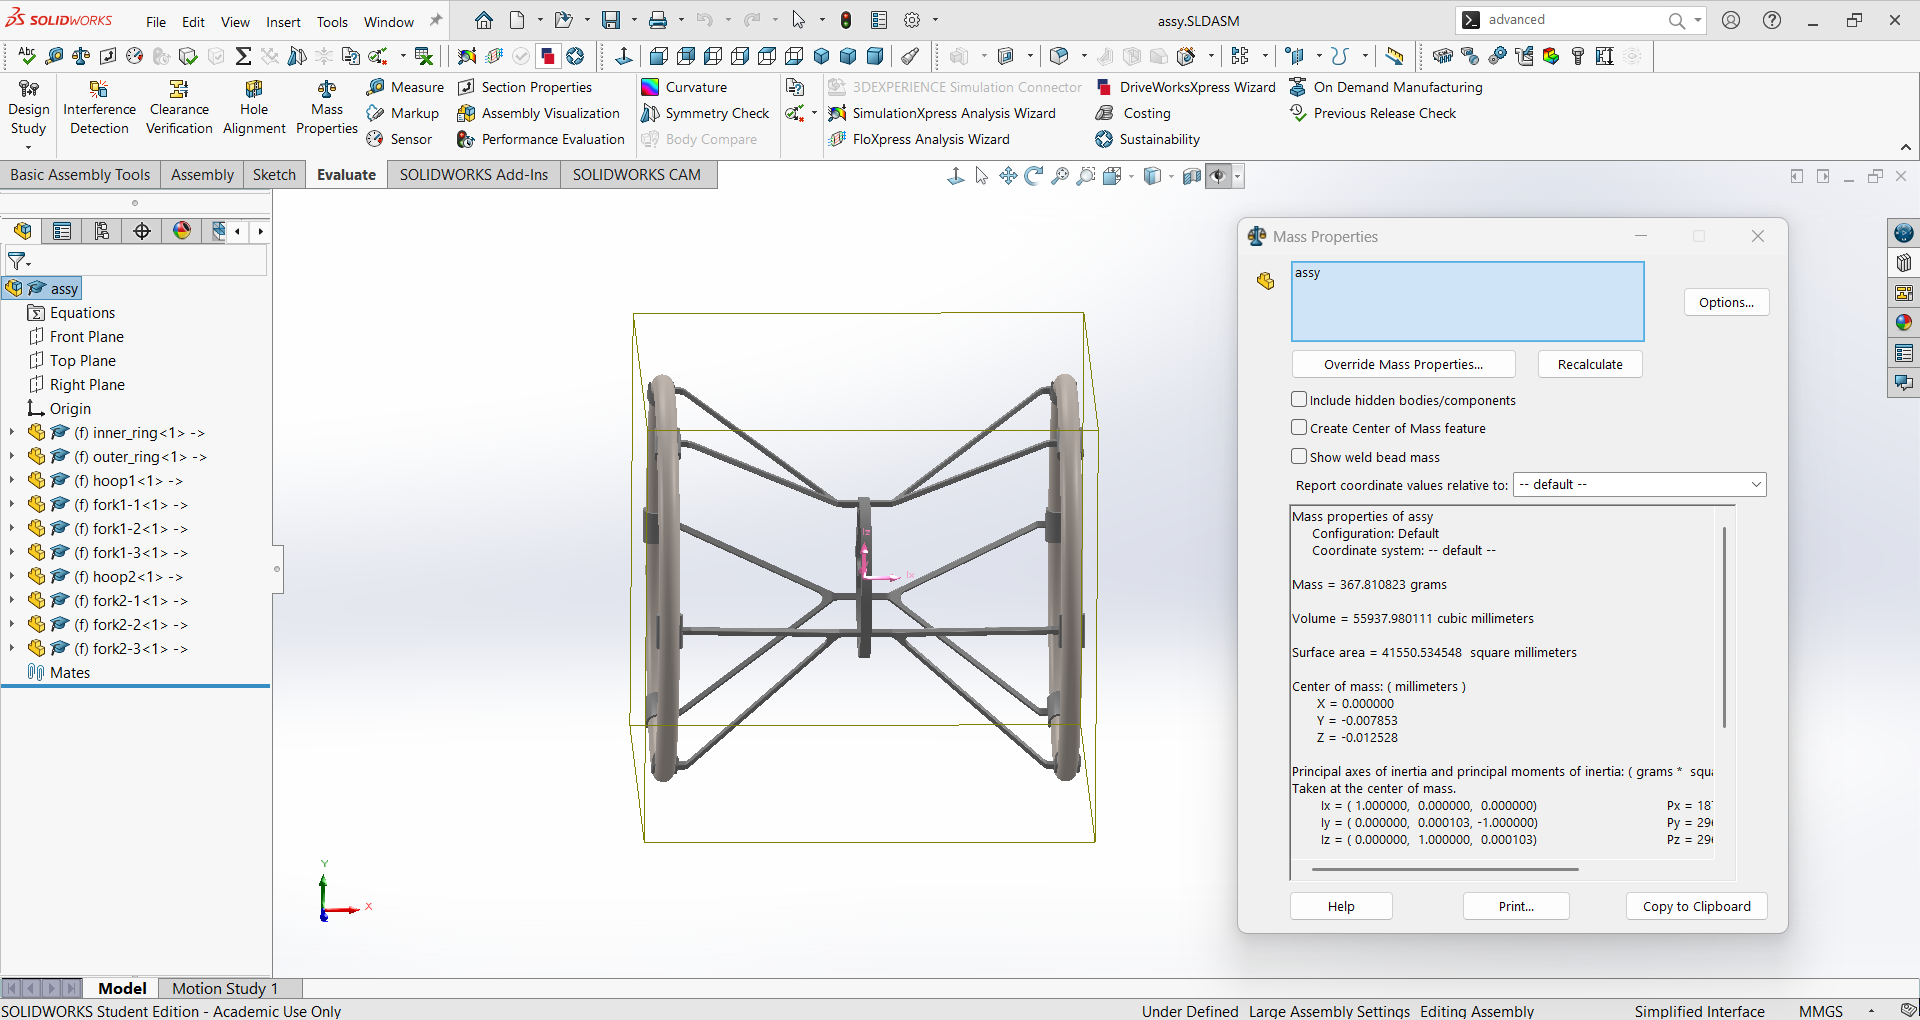Click the horizontal scrollbar in mass results
1920x1020 pixels.
tap(1444, 870)
